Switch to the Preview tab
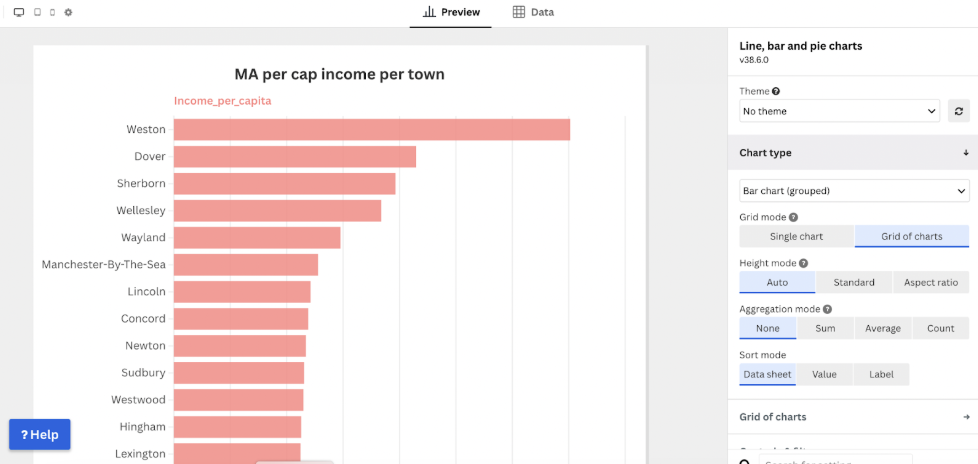Screen dimensions: 978x464 pos(451,13)
